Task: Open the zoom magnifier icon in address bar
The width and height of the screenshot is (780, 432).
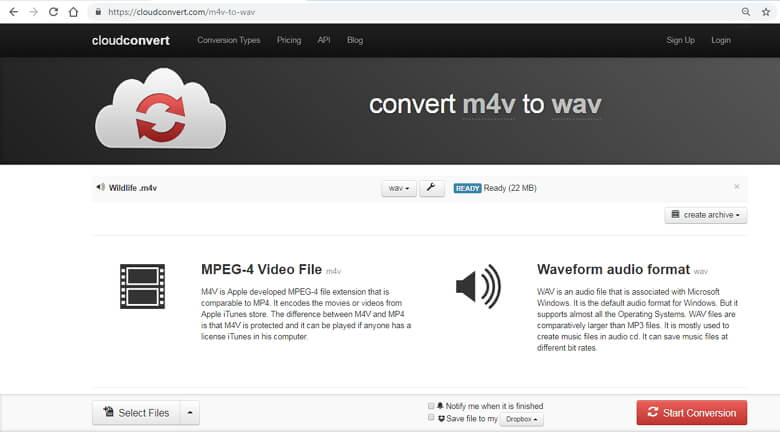Action: (746, 12)
